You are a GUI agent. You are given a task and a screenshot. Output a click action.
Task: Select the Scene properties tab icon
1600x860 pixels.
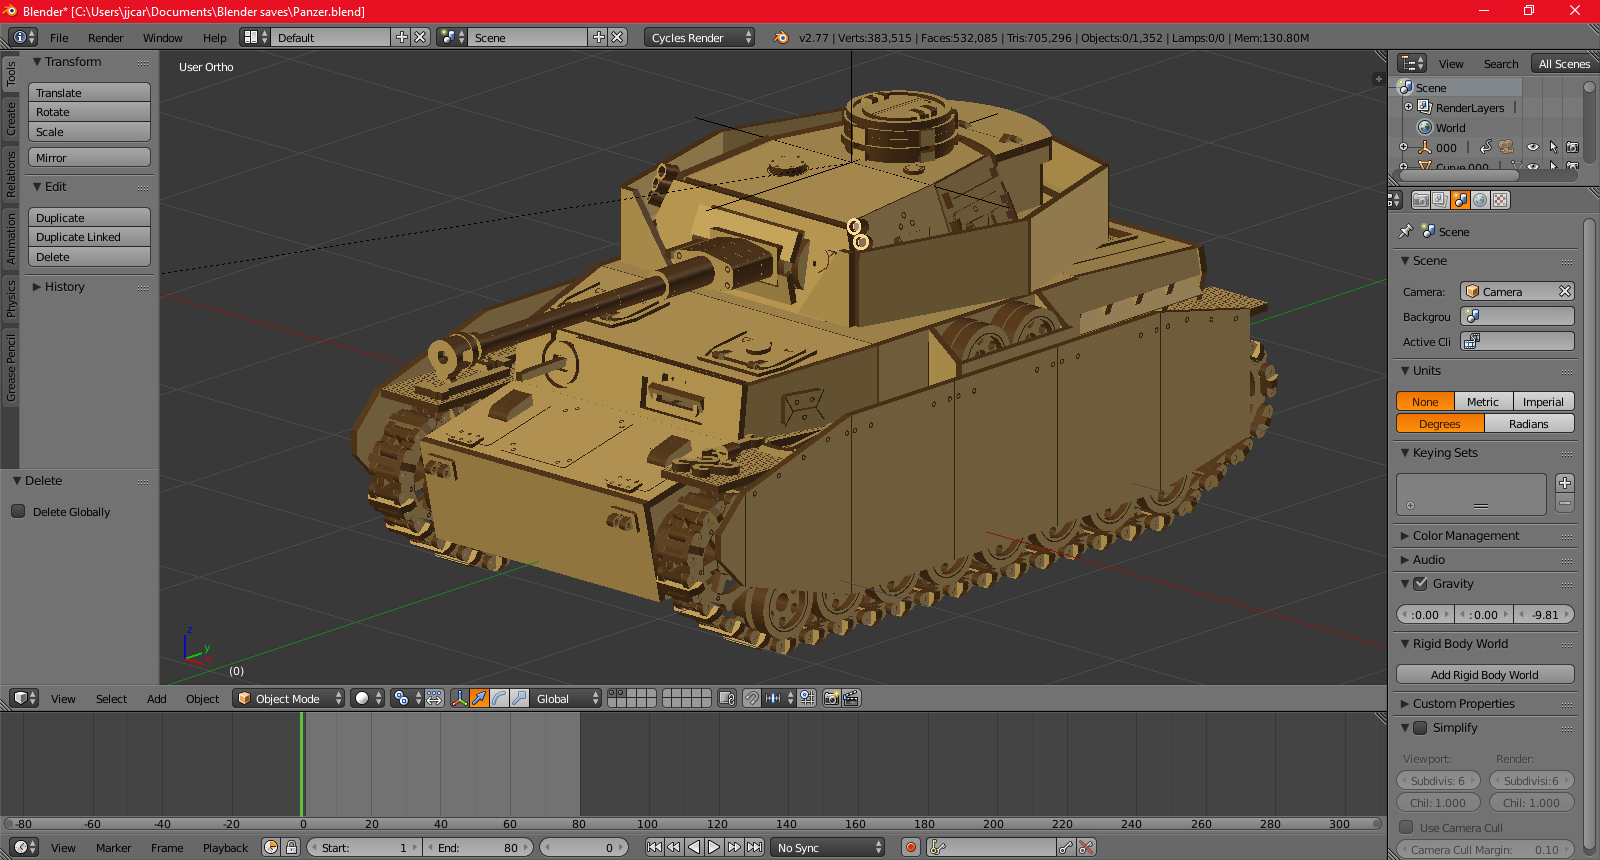pyautogui.click(x=1461, y=200)
